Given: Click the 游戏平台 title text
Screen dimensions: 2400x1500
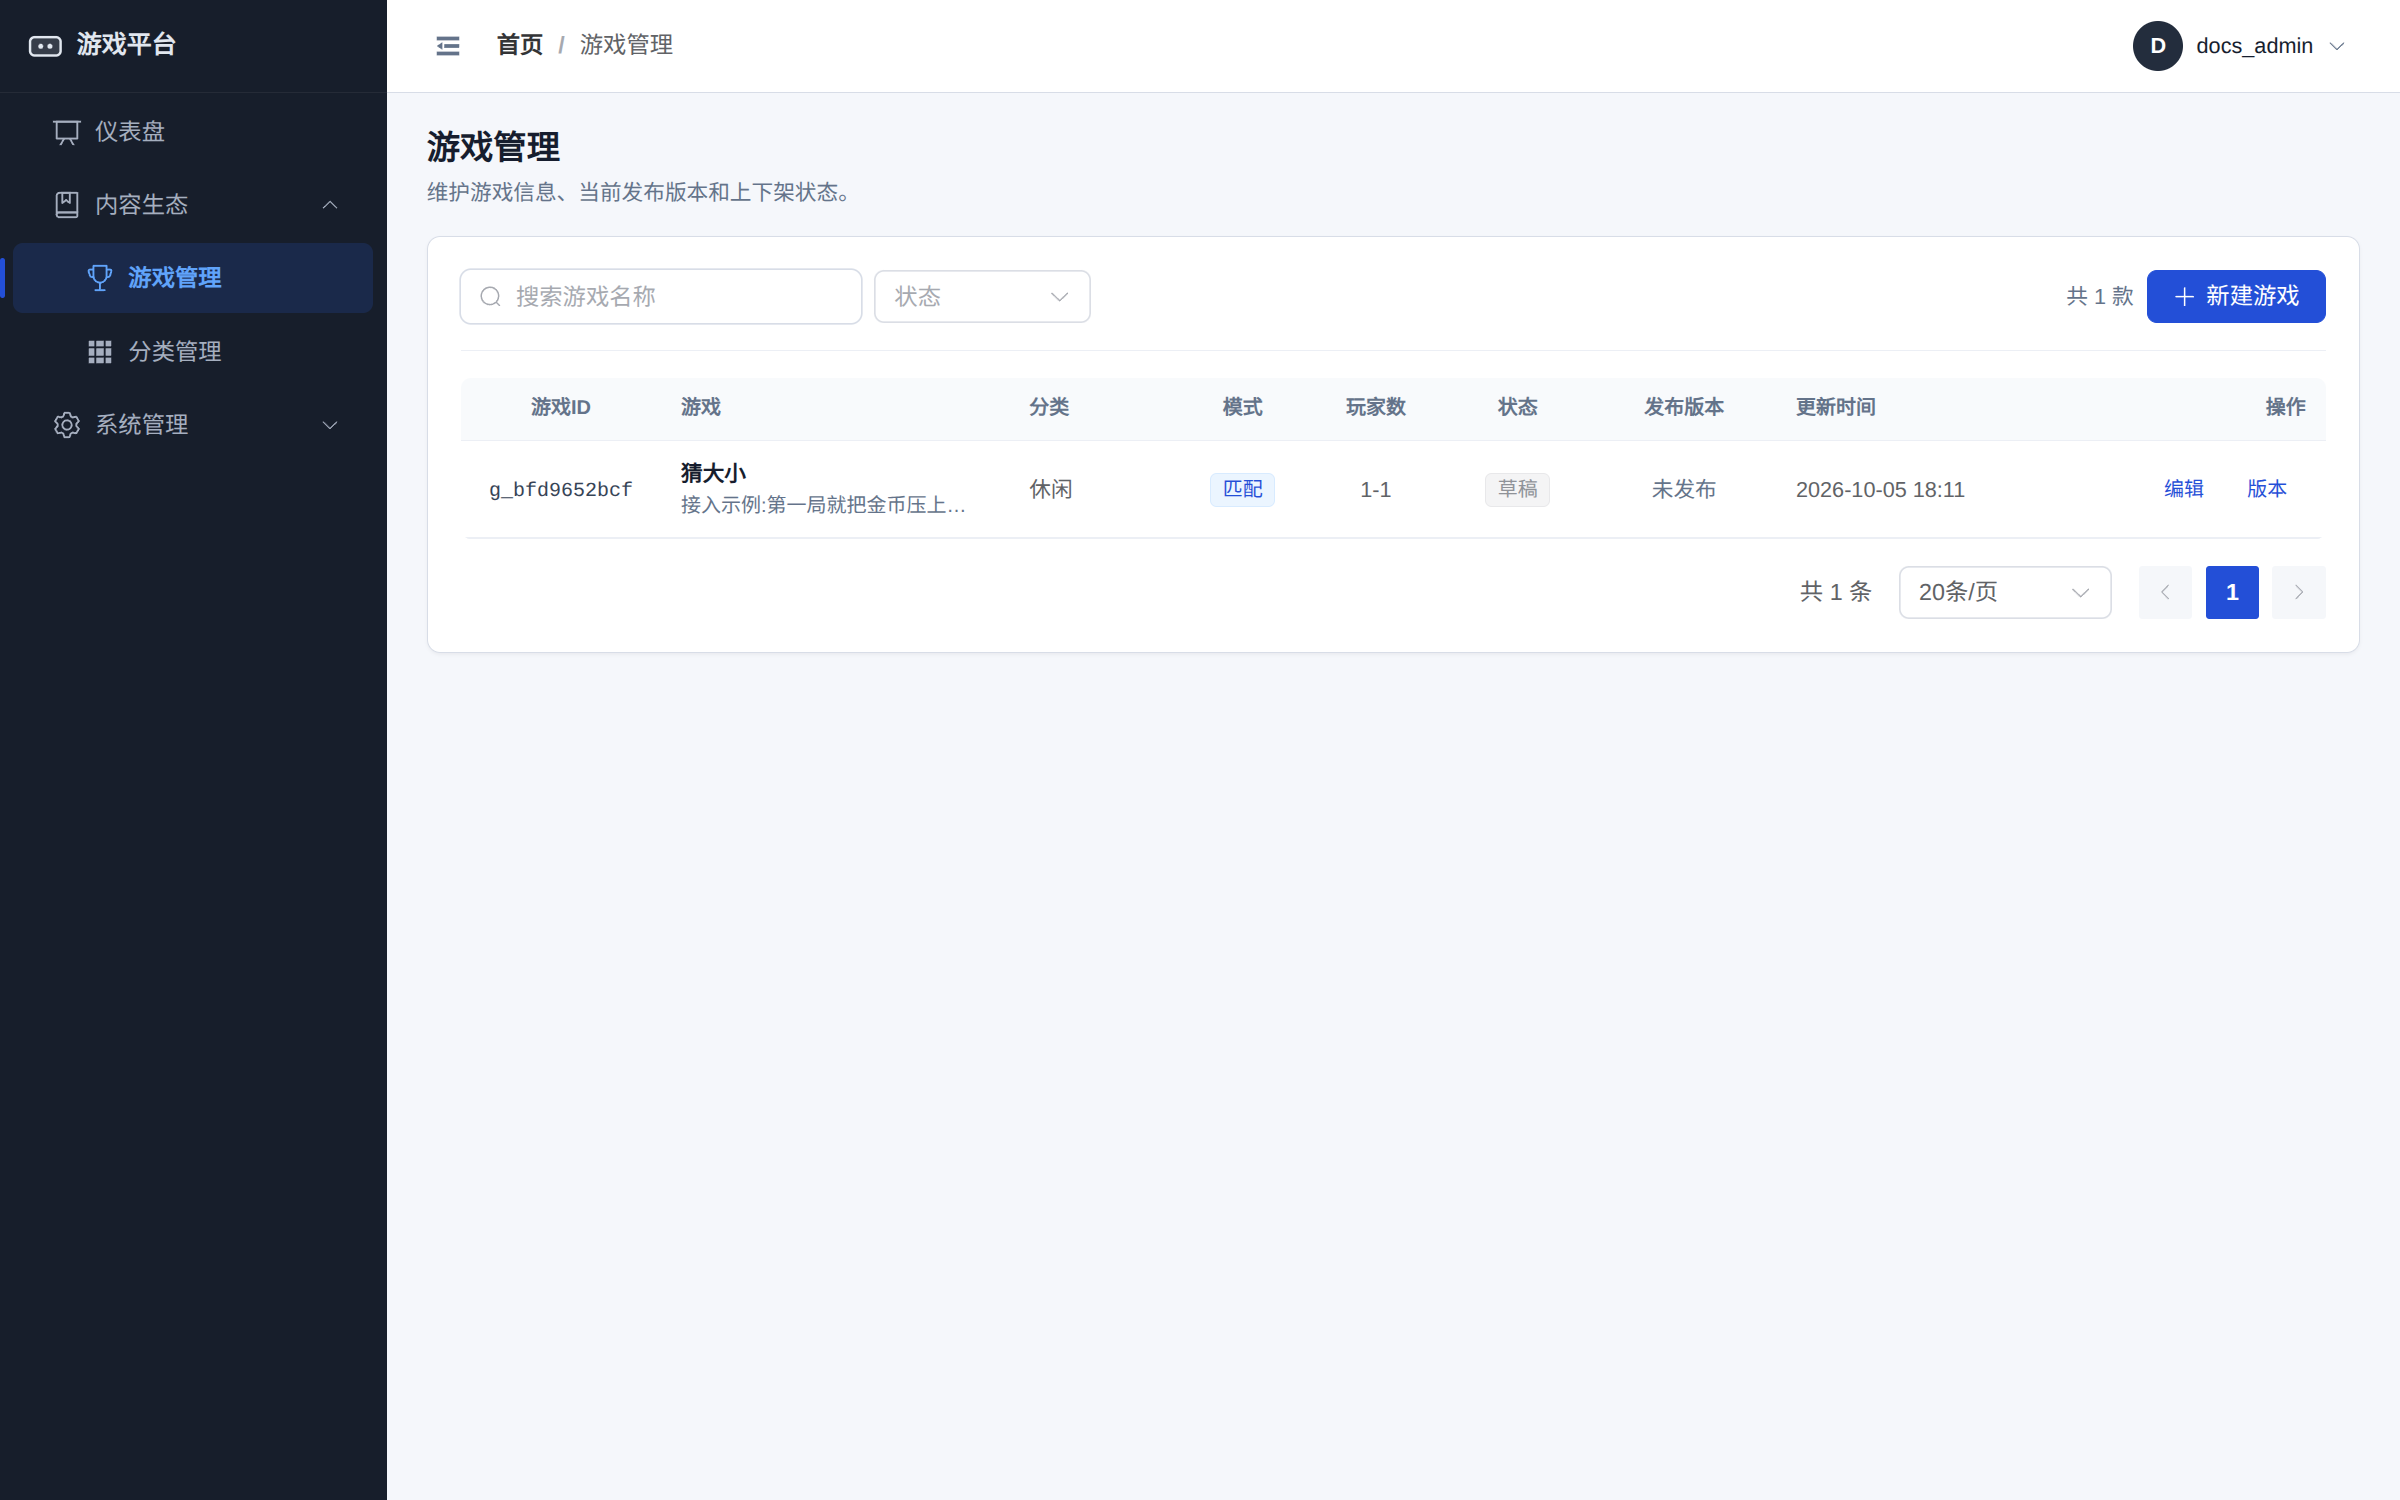Looking at the screenshot, I should 127,45.
